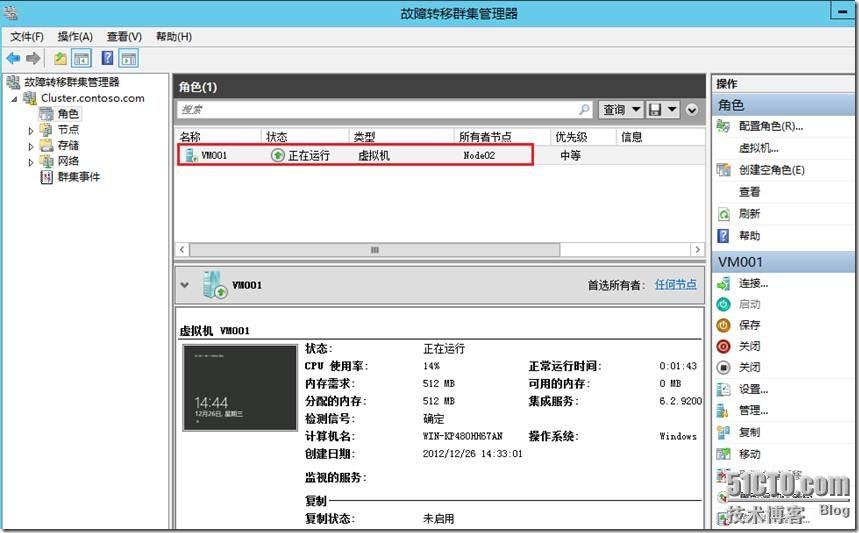Click the Help (帮助) icon in actions pane
Image resolution: width=859 pixels, height=533 pixels.
pyautogui.click(x=724, y=236)
